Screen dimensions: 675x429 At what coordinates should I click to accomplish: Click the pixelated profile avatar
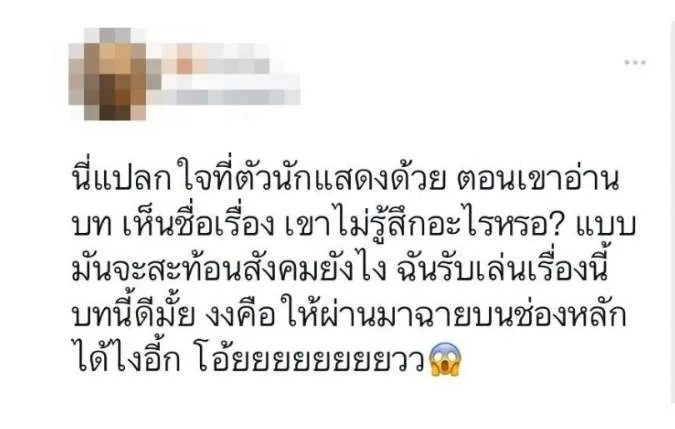pos(108,74)
